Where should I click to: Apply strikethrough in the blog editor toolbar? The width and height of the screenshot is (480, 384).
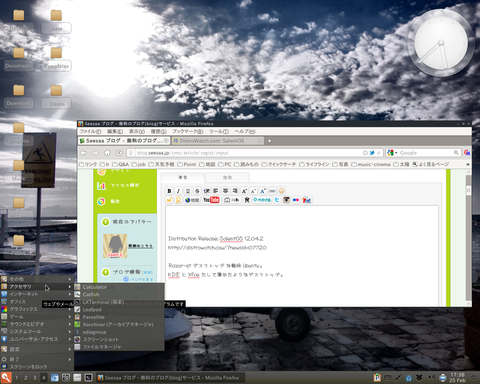197,191
